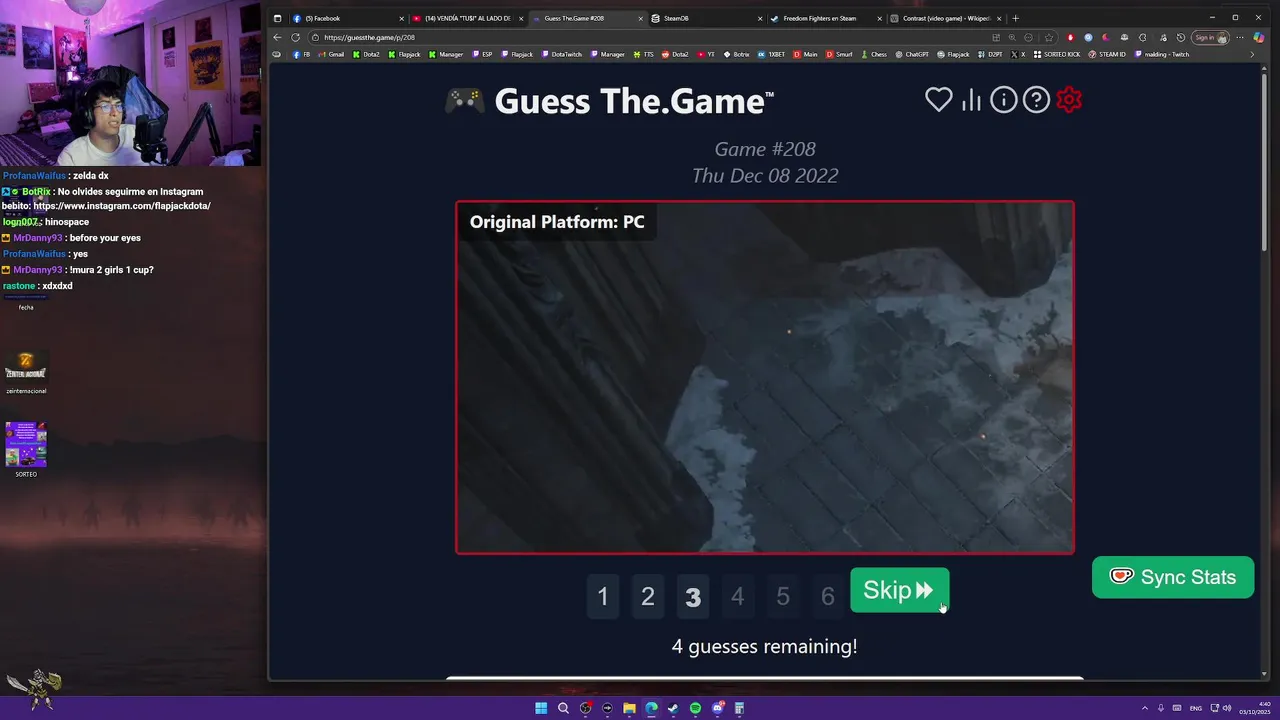Open taskbar search icon
Viewport: 1280px width, 720px height.
pos(563,708)
